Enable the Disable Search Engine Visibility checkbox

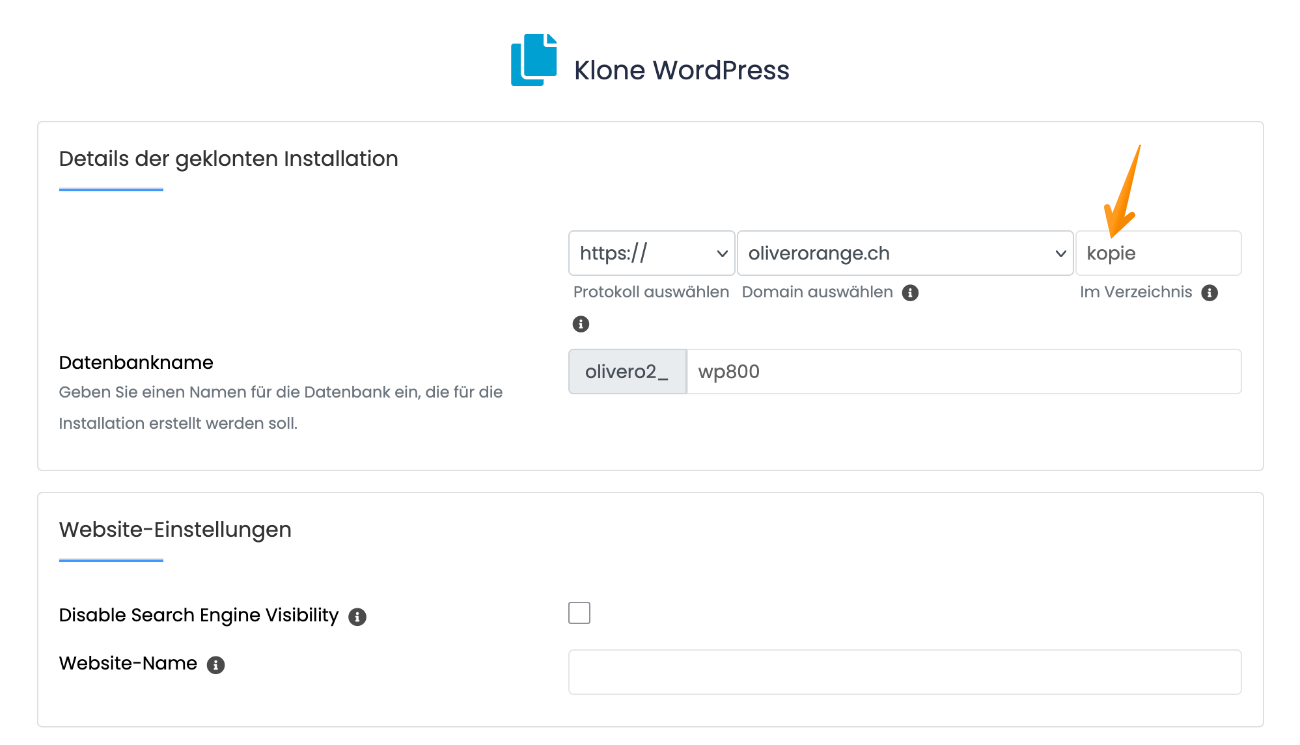click(579, 613)
